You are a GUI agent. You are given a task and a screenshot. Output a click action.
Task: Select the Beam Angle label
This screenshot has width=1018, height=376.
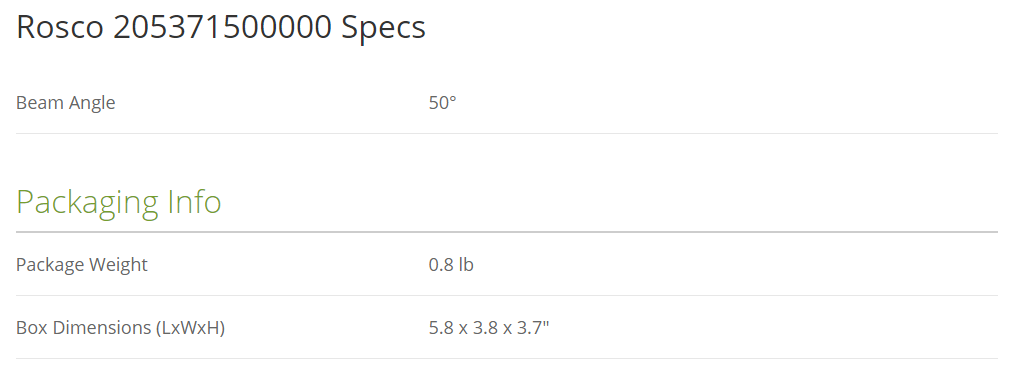(66, 103)
